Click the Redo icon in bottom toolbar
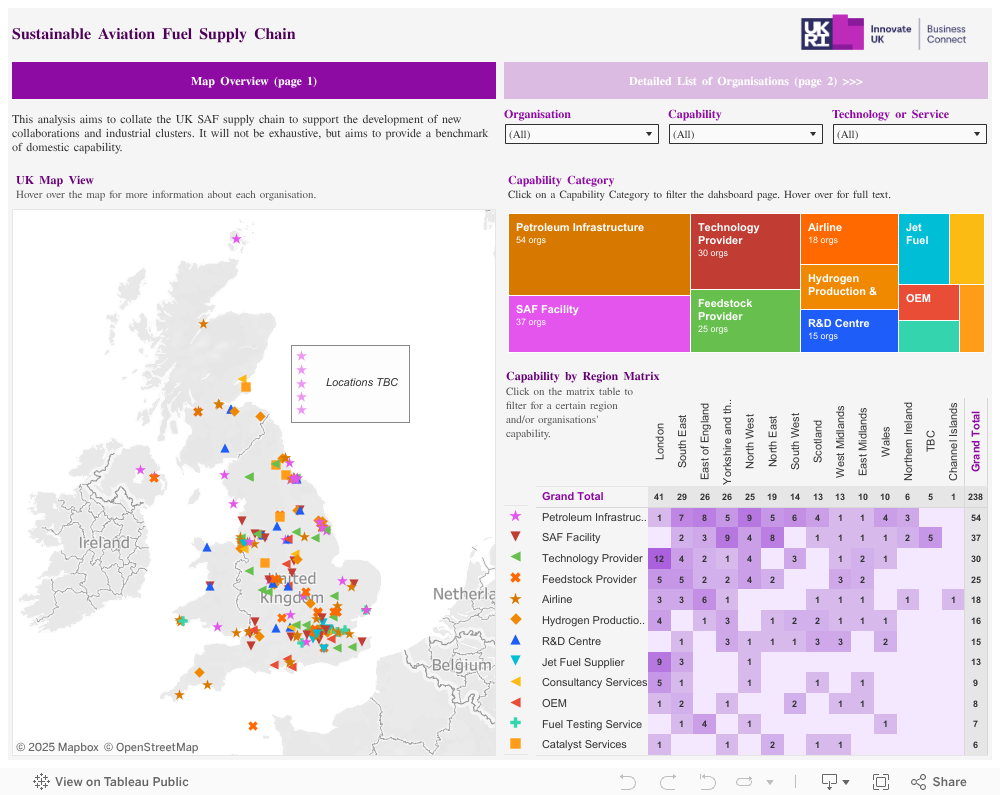Viewport: 1000px width, 795px height. tap(668, 782)
